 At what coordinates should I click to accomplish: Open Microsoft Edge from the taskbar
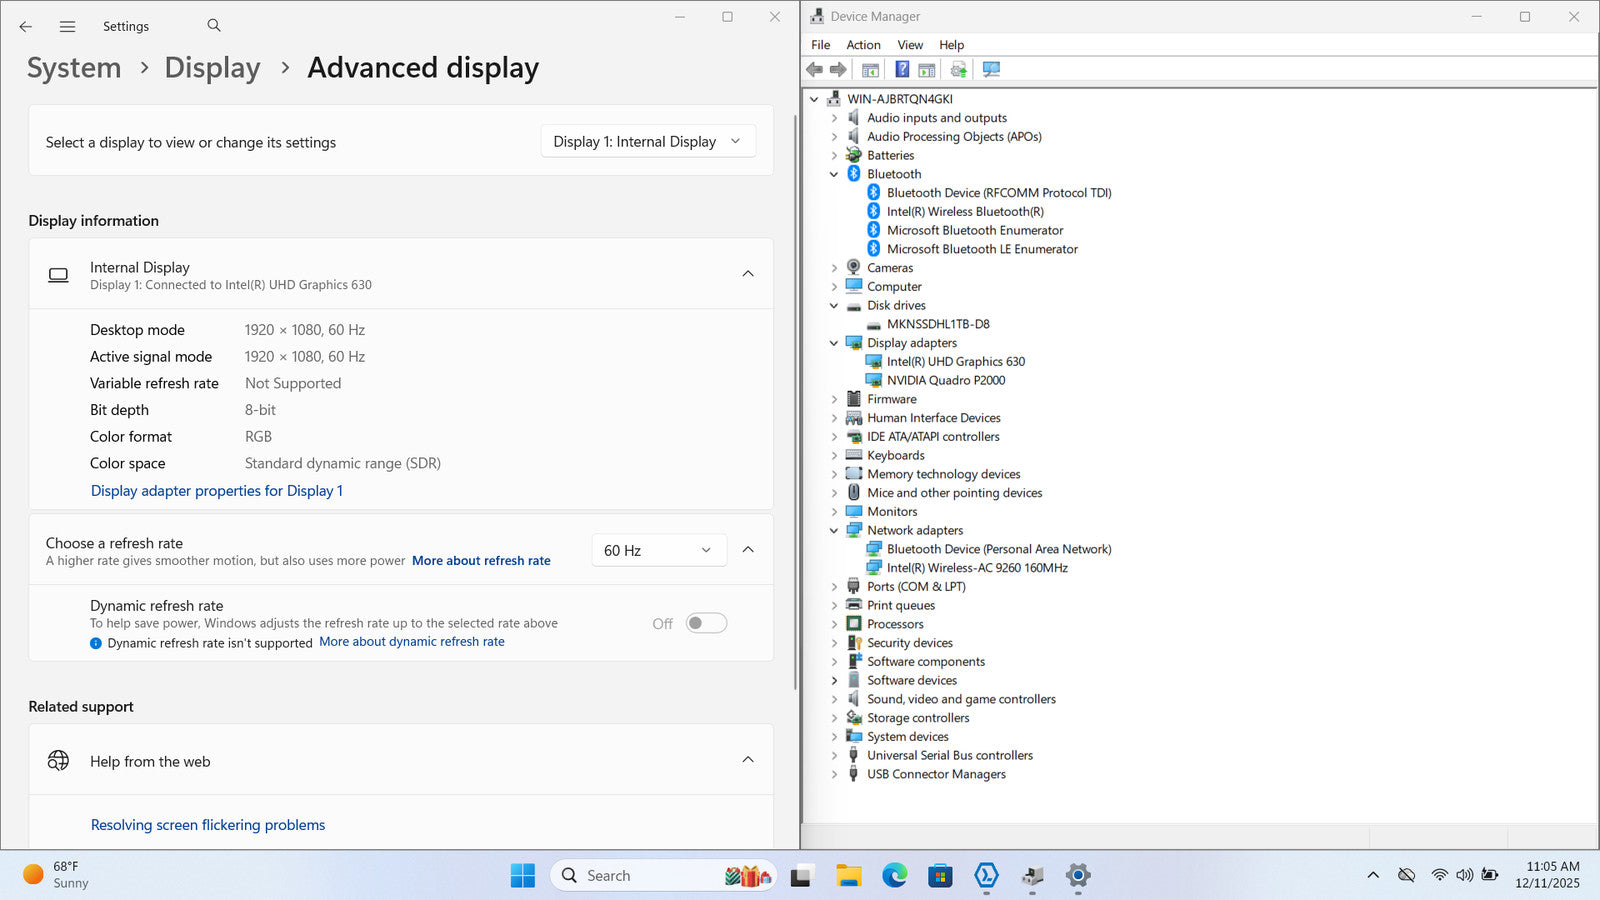894,876
